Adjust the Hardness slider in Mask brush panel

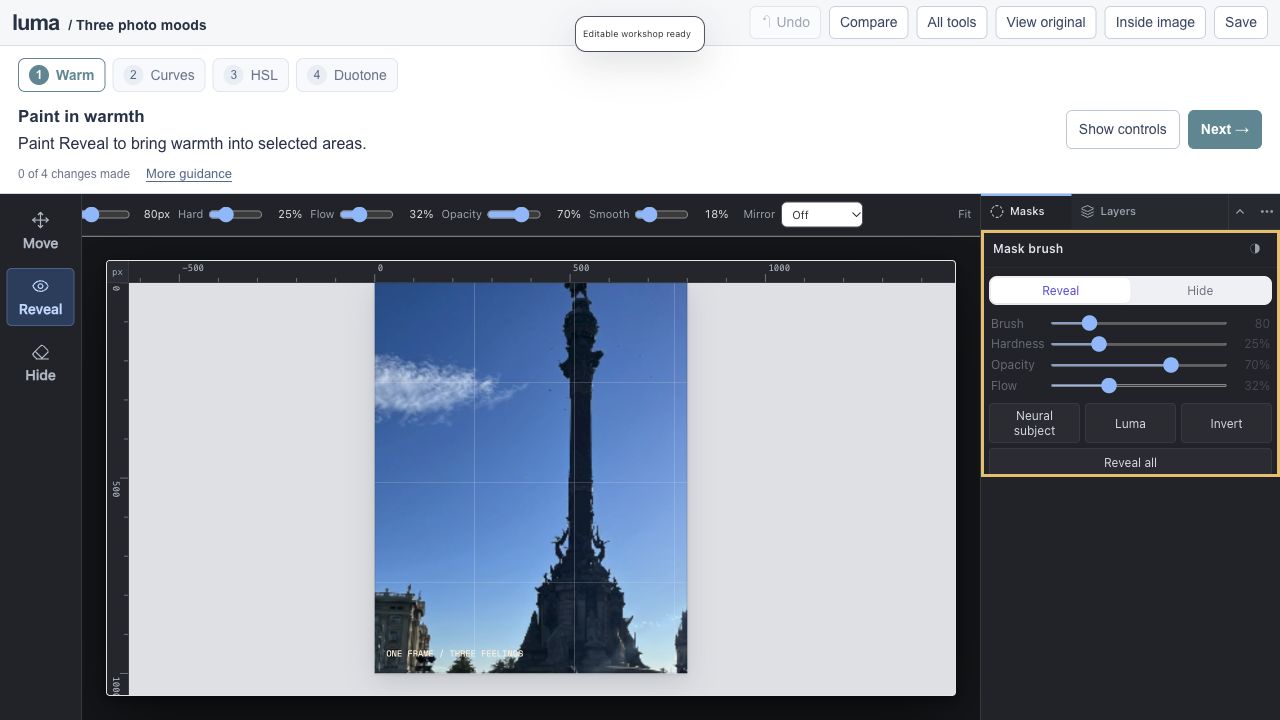click(1138, 344)
